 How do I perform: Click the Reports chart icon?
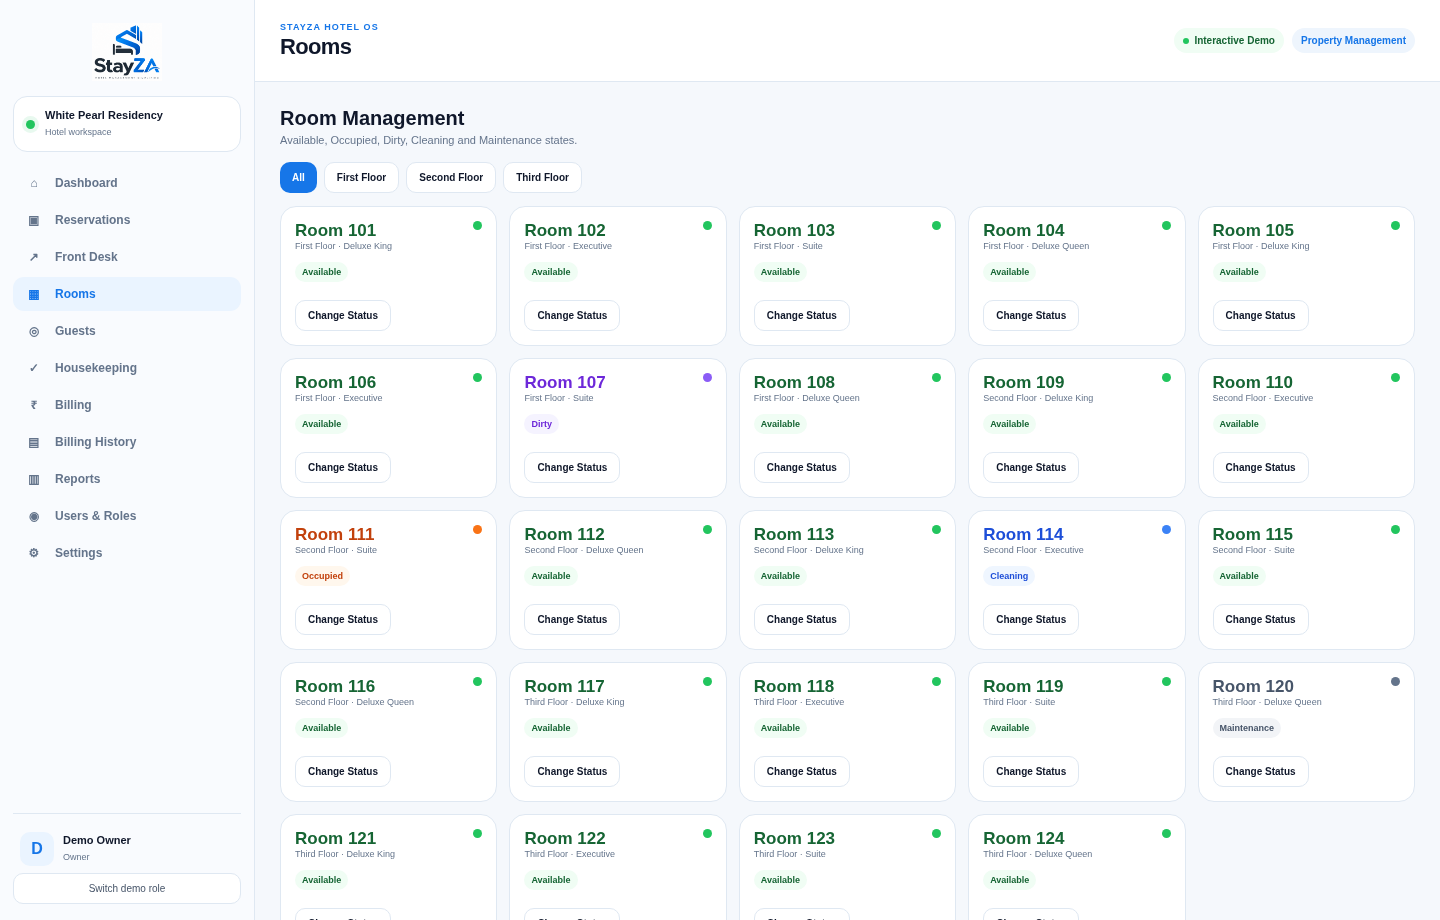(34, 479)
